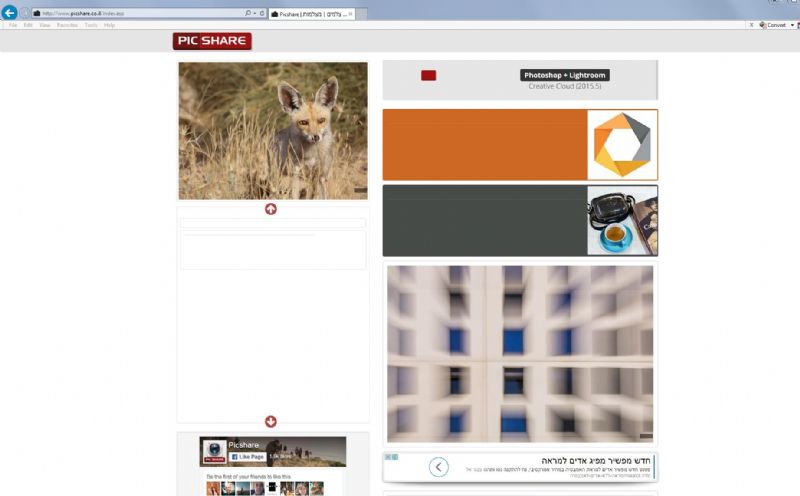Open the File menu
800x496 pixels.
click(x=13, y=25)
